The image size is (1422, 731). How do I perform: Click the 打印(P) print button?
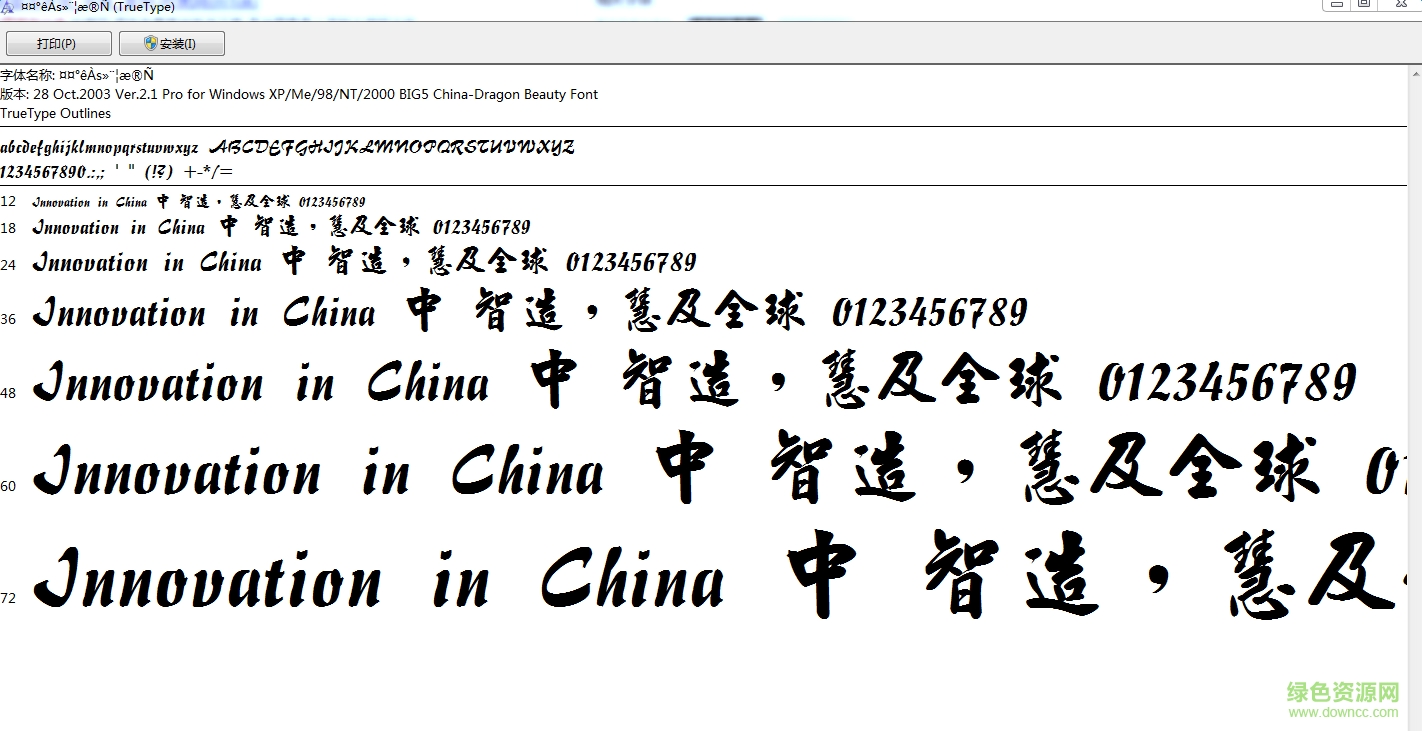coord(58,43)
